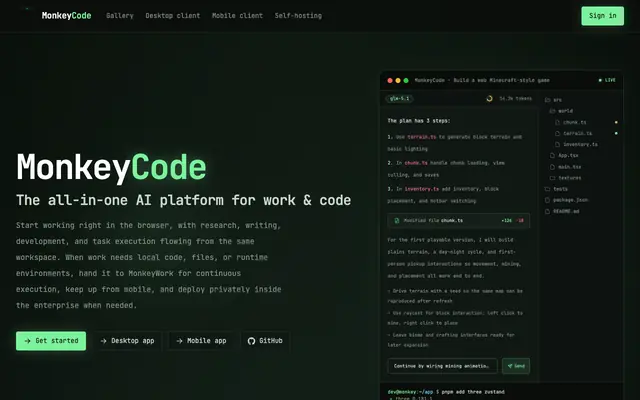The width and height of the screenshot is (640, 400).
Task: Click the dev@monkey terminal prompt
Action: pyautogui.click(x=410, y=392)
